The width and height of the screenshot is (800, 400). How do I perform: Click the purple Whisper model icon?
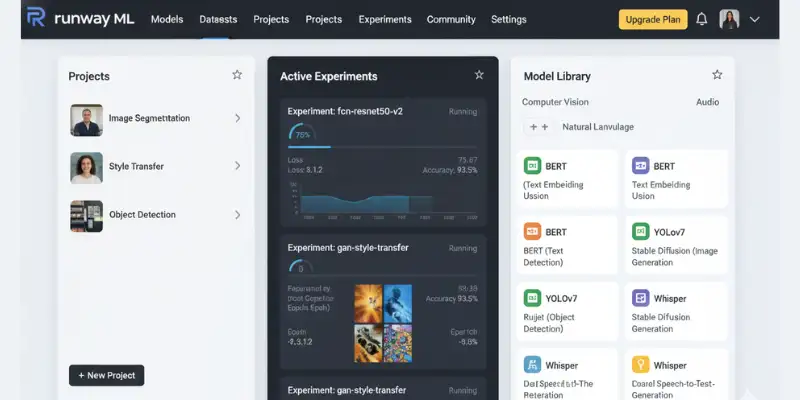pos(640,298)
